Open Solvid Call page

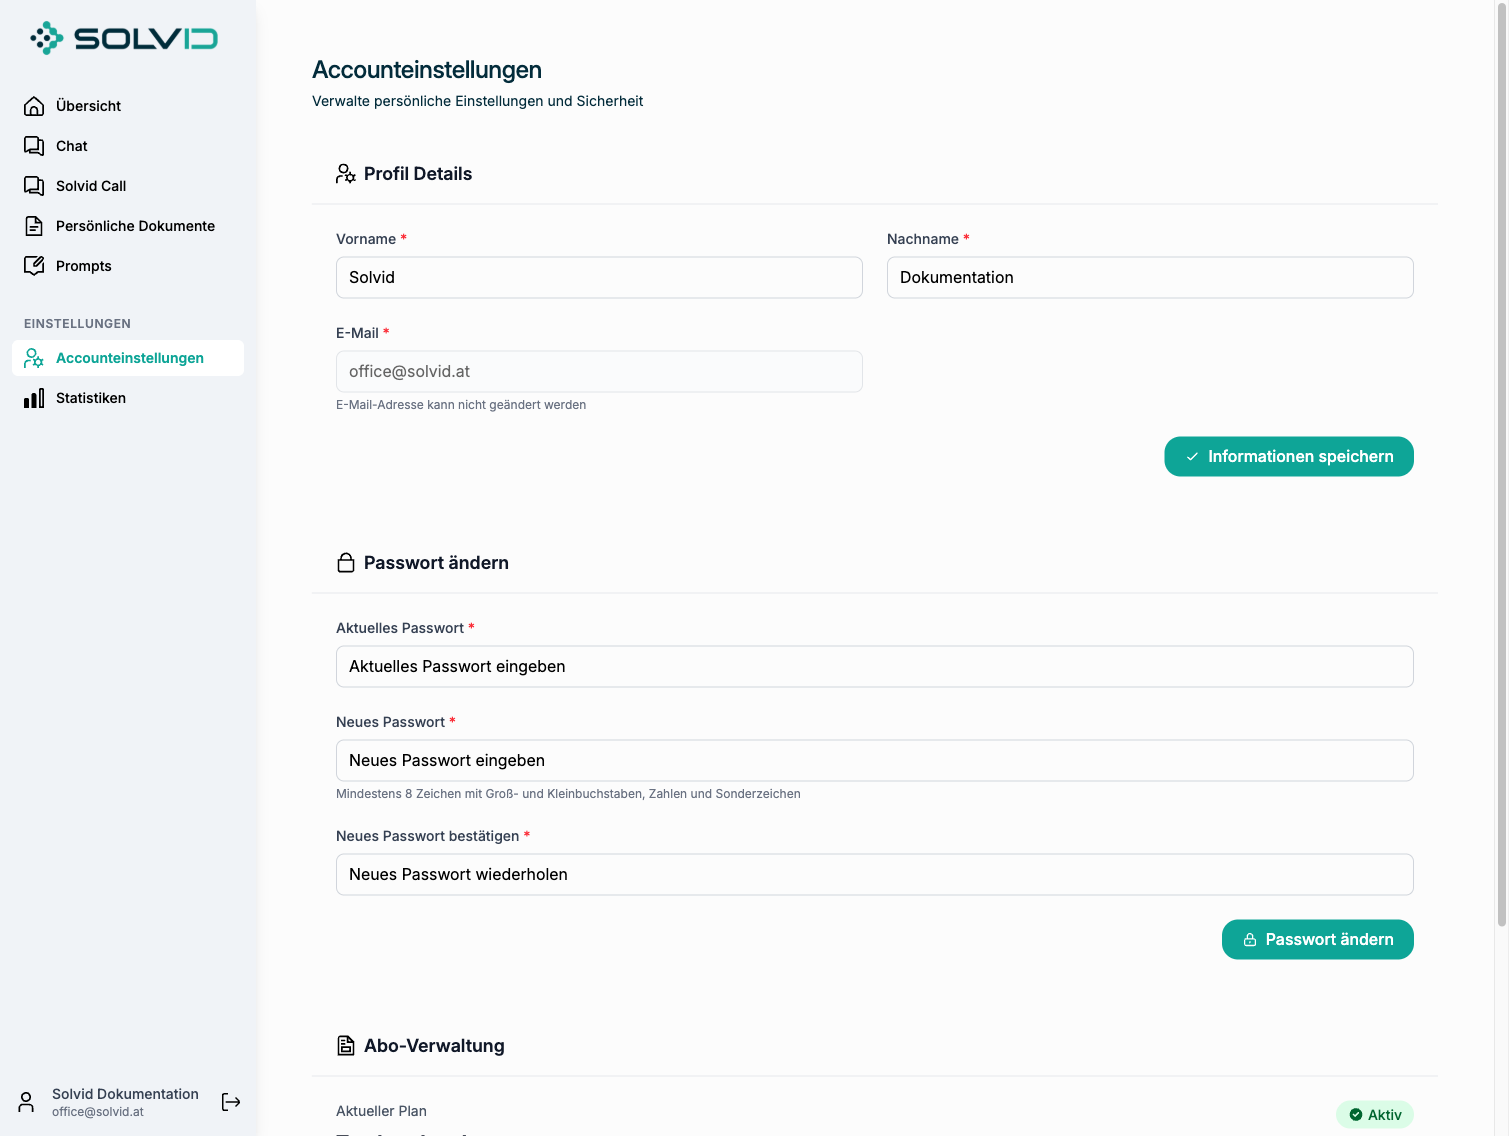coord(128,186)
